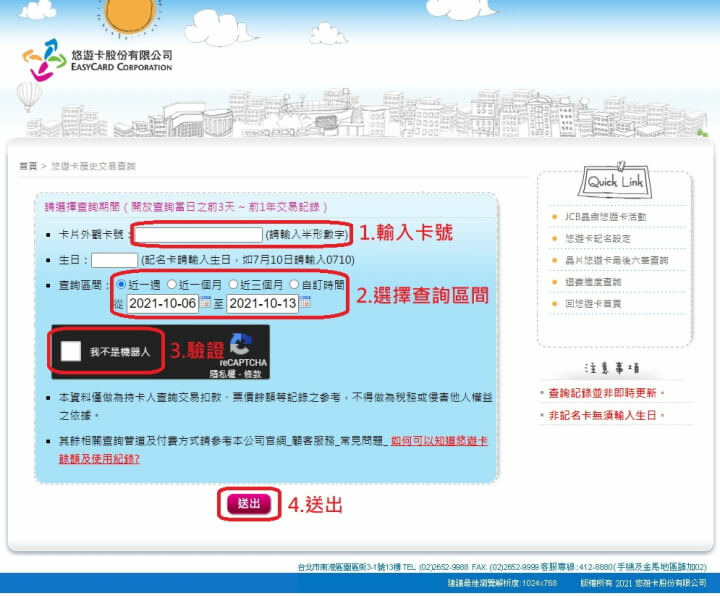Viewport: 720px width, 596px height.
Task: Focus the 生日 birthday input field
Action: click(114, 260)
